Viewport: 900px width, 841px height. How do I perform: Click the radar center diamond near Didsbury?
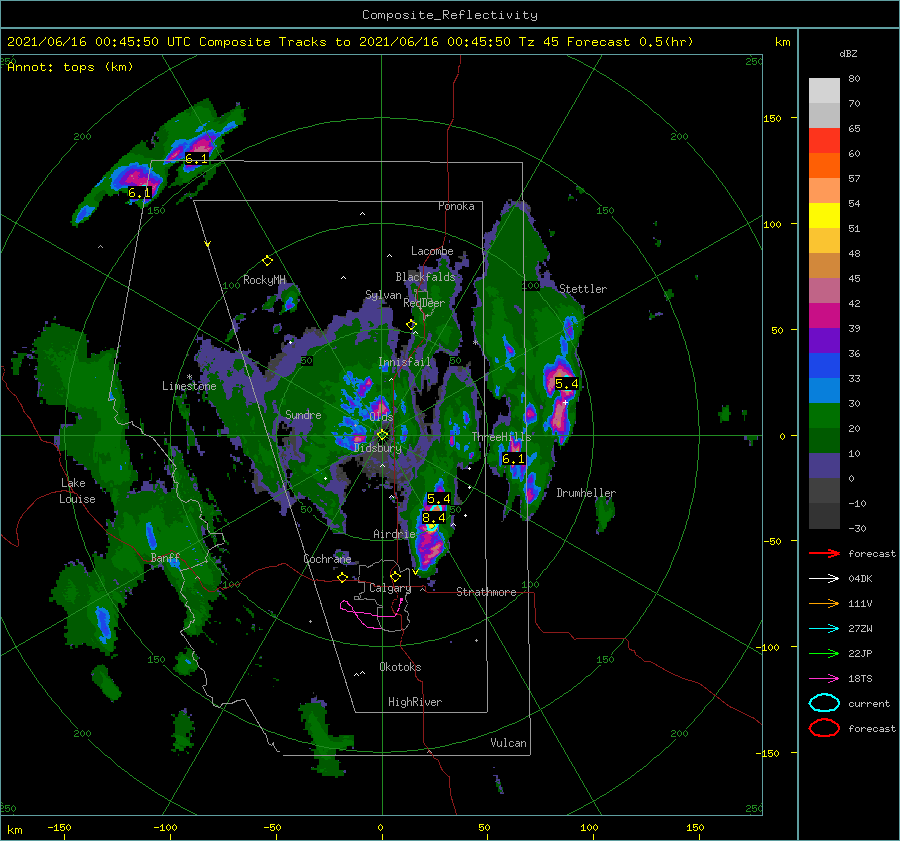382,435
